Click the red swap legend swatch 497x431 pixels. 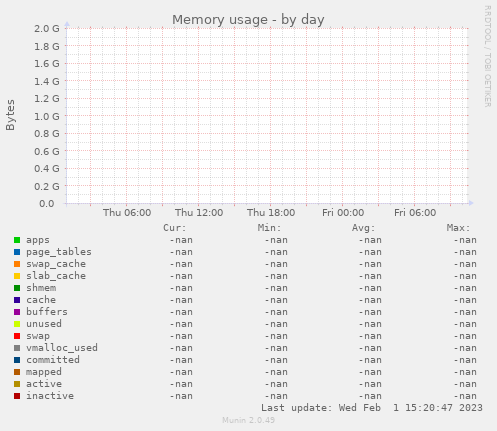17,336
